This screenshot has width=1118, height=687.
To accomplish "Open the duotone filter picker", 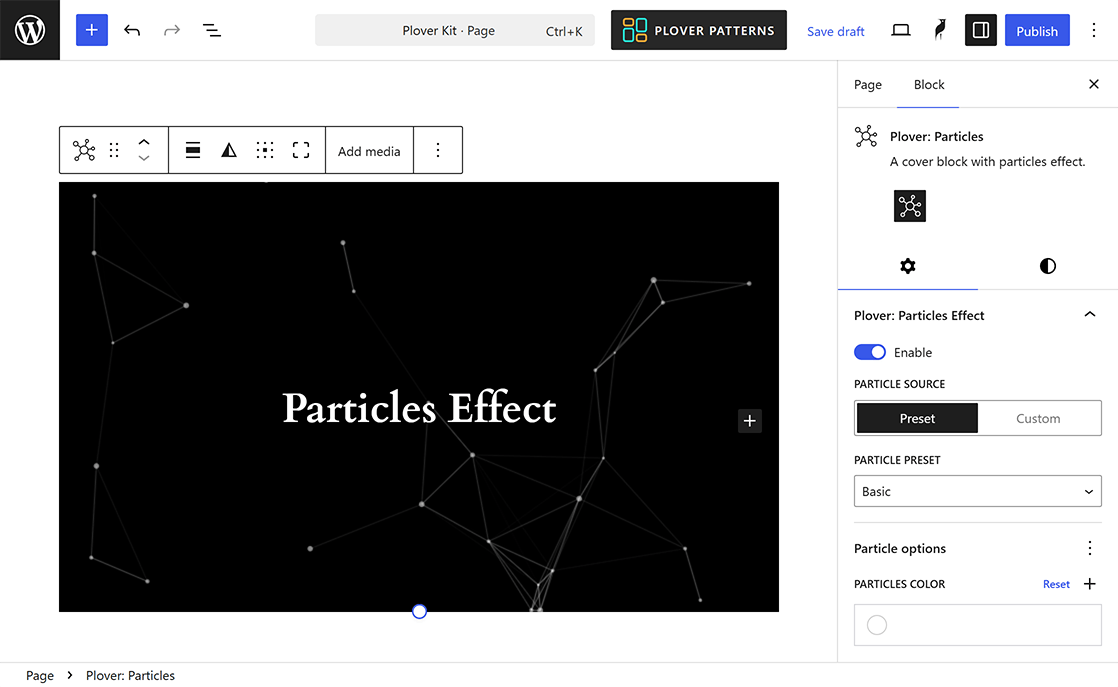I will [x=229, y=149].
